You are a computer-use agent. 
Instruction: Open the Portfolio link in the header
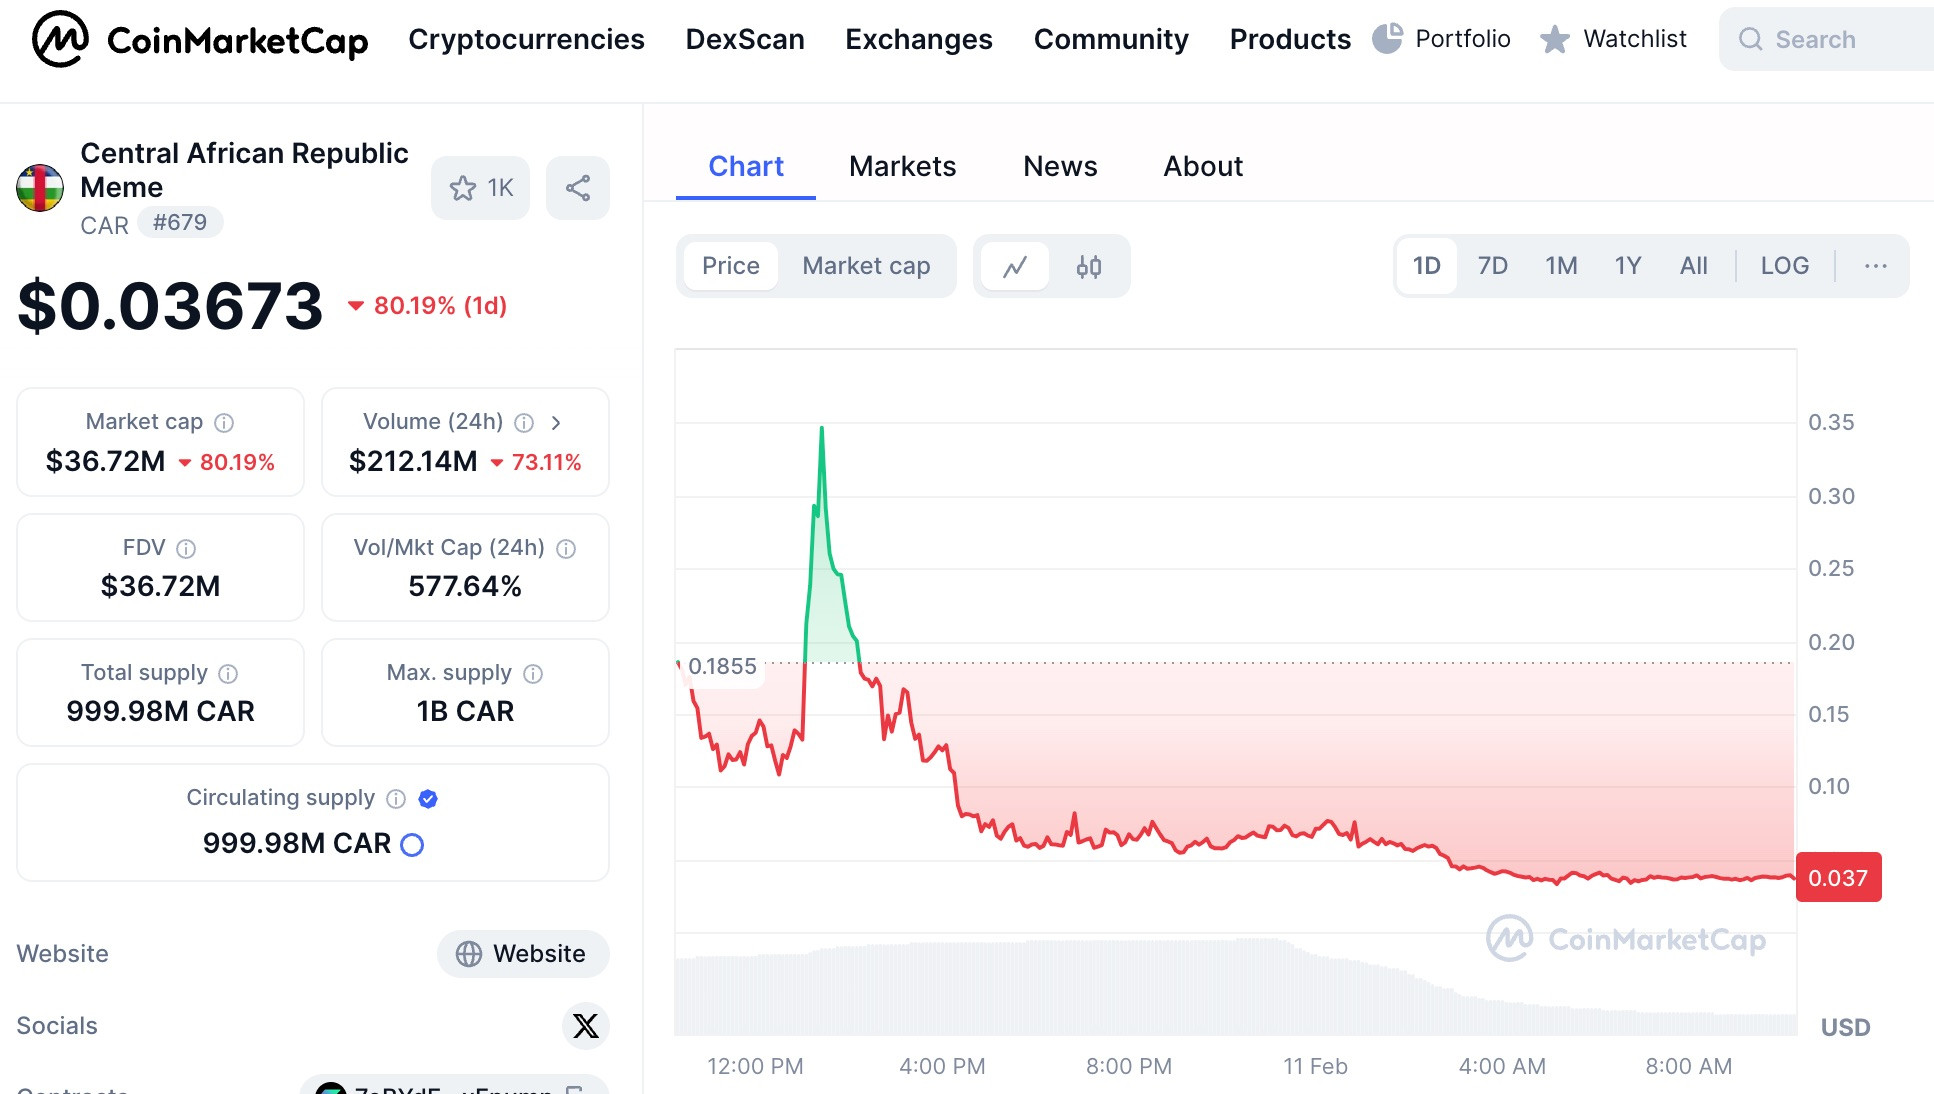tap(1441, 39)
